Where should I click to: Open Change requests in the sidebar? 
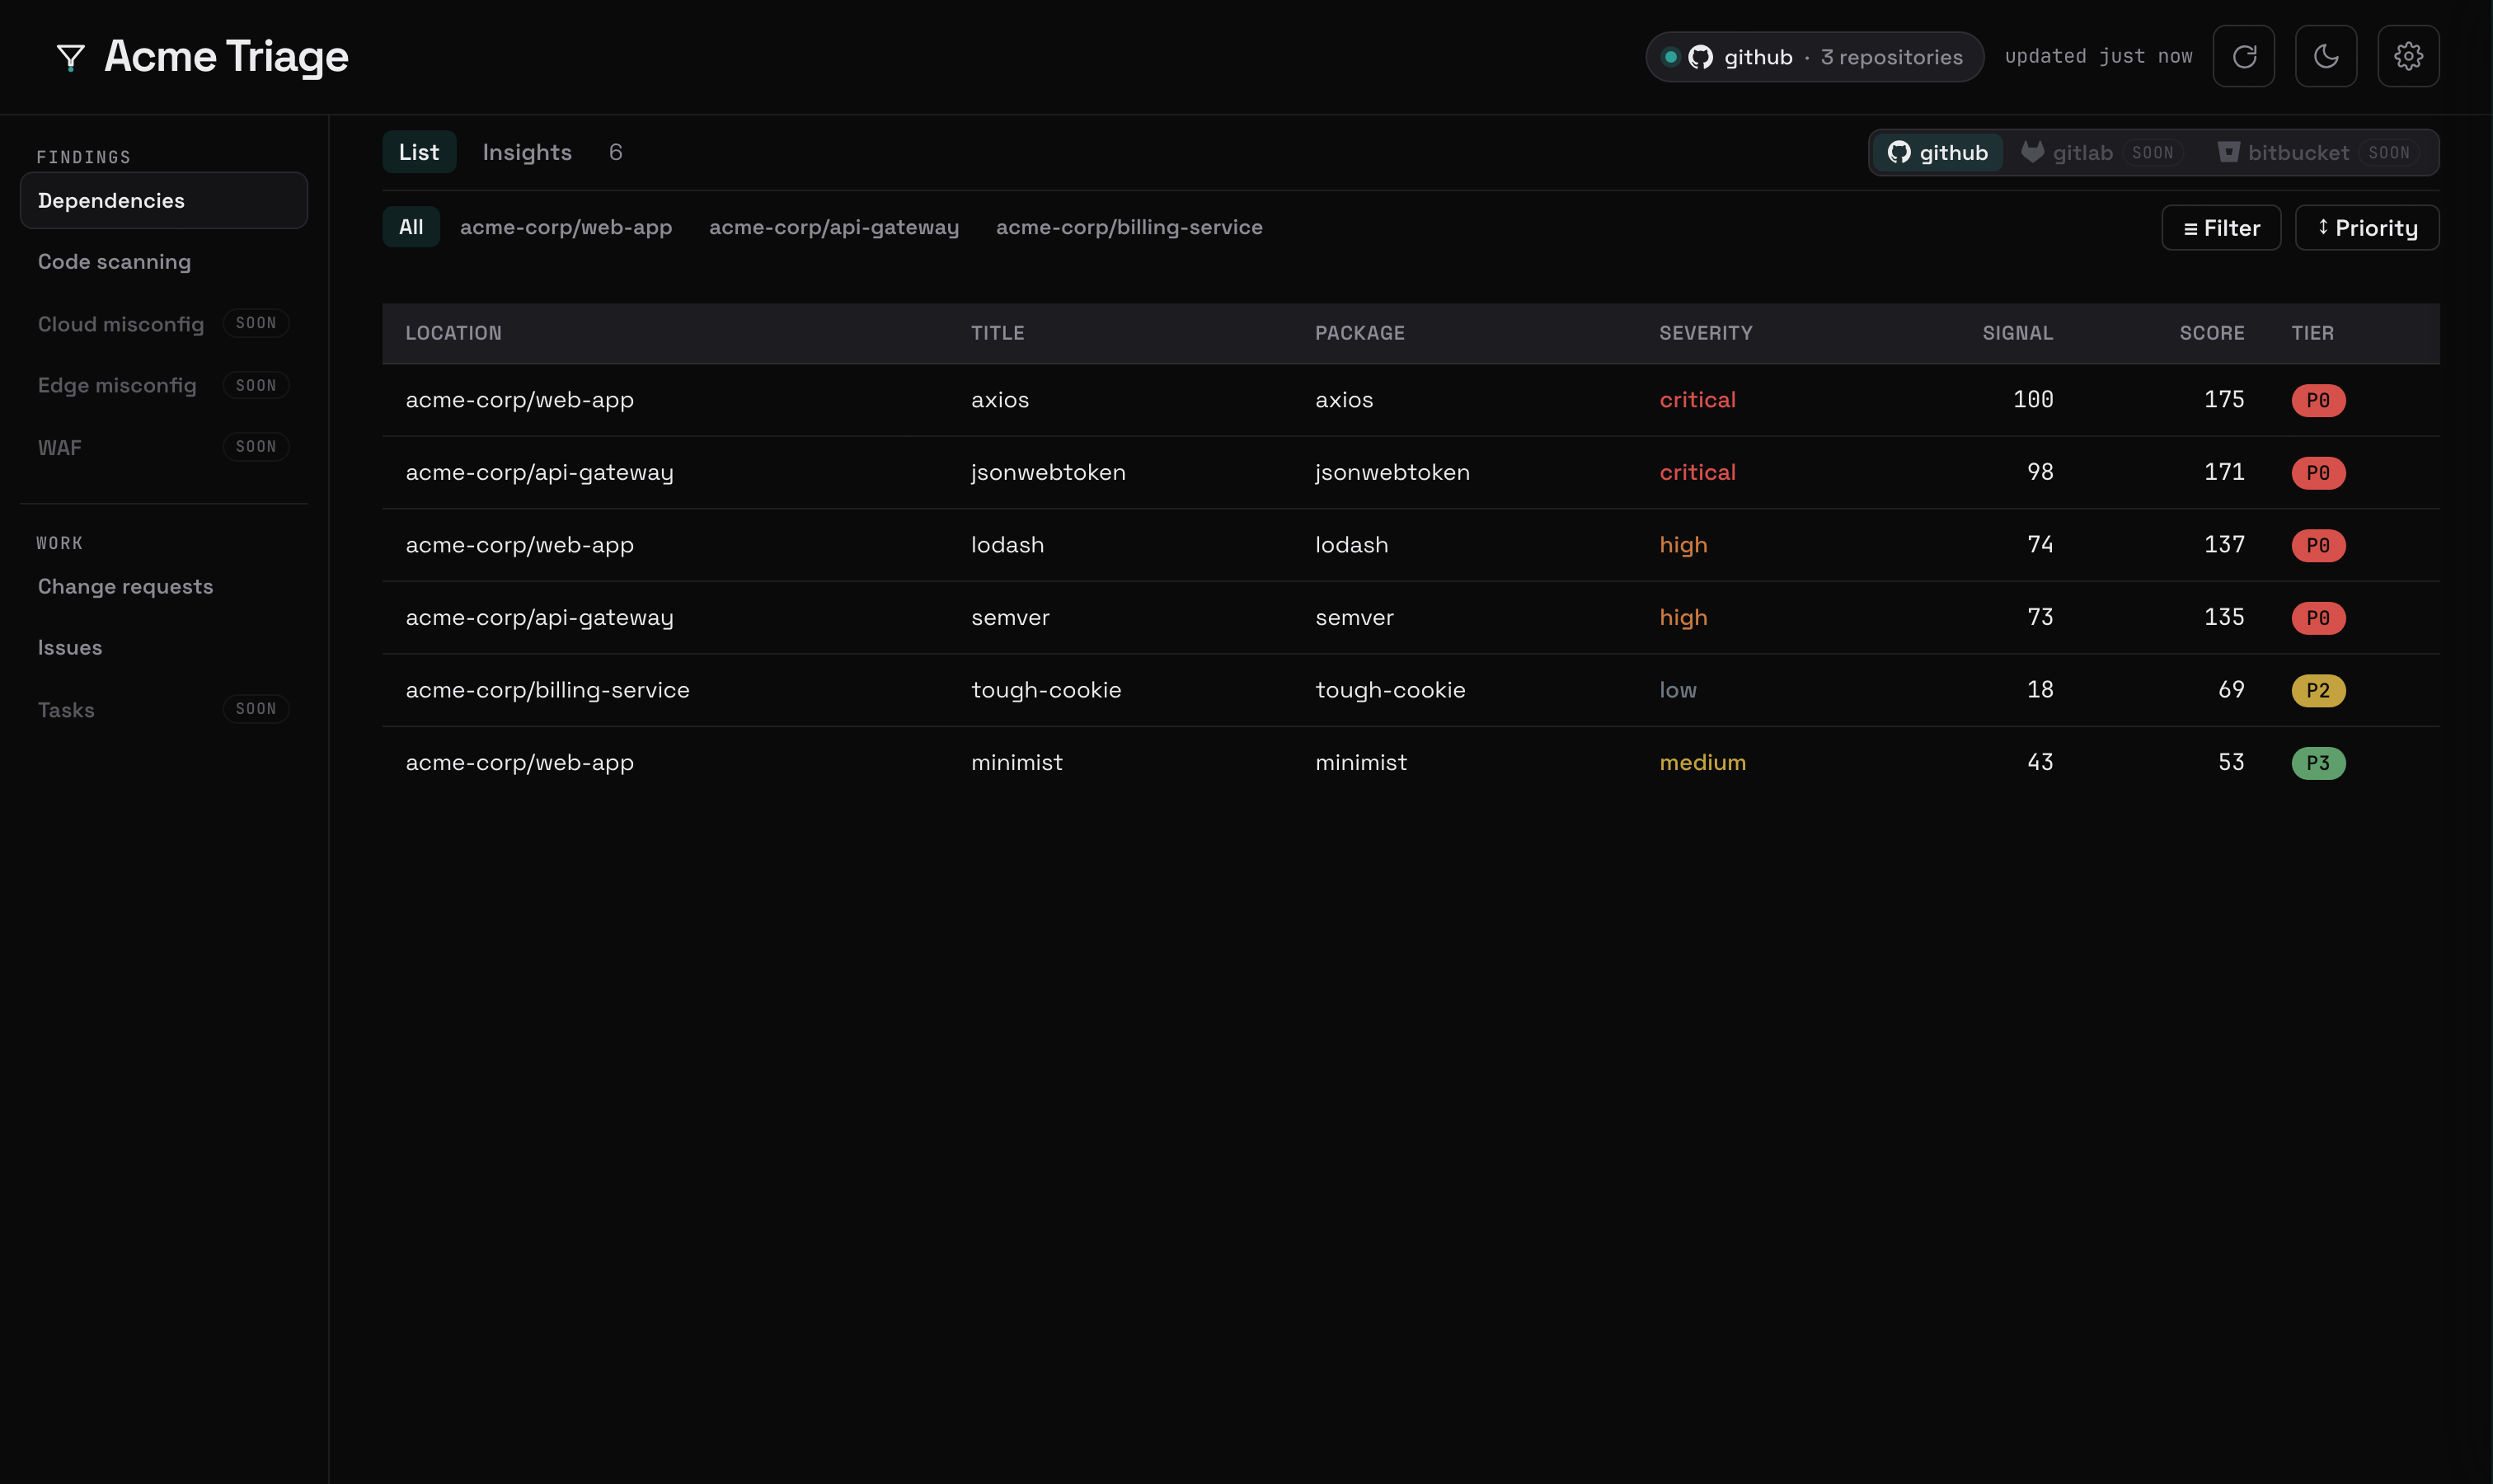pyautogui.click(x=164, y=586)
